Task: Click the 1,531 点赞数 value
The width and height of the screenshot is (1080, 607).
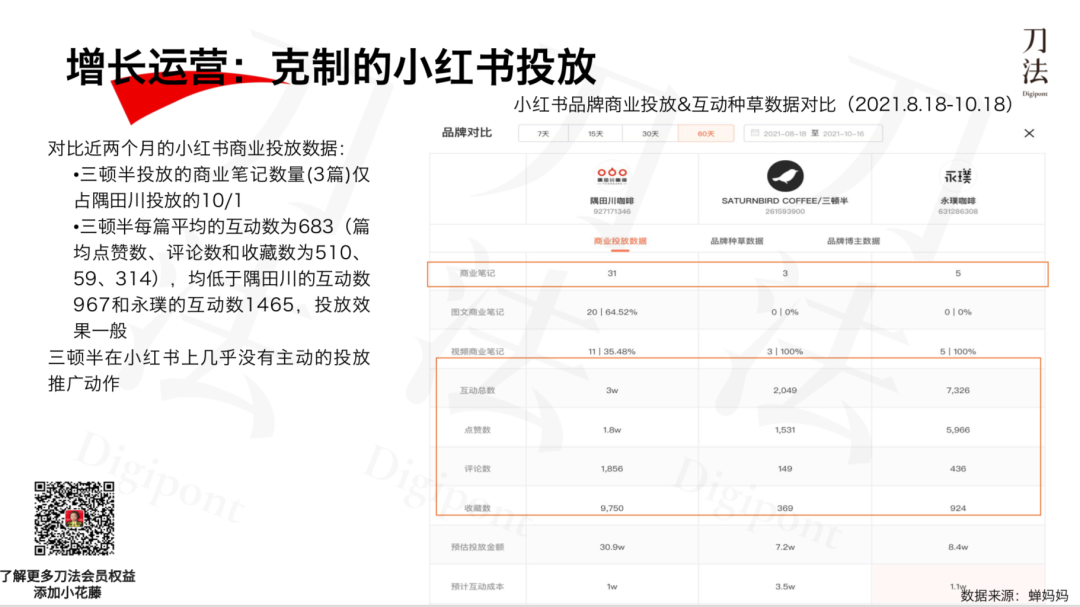Action: [785, 430]
